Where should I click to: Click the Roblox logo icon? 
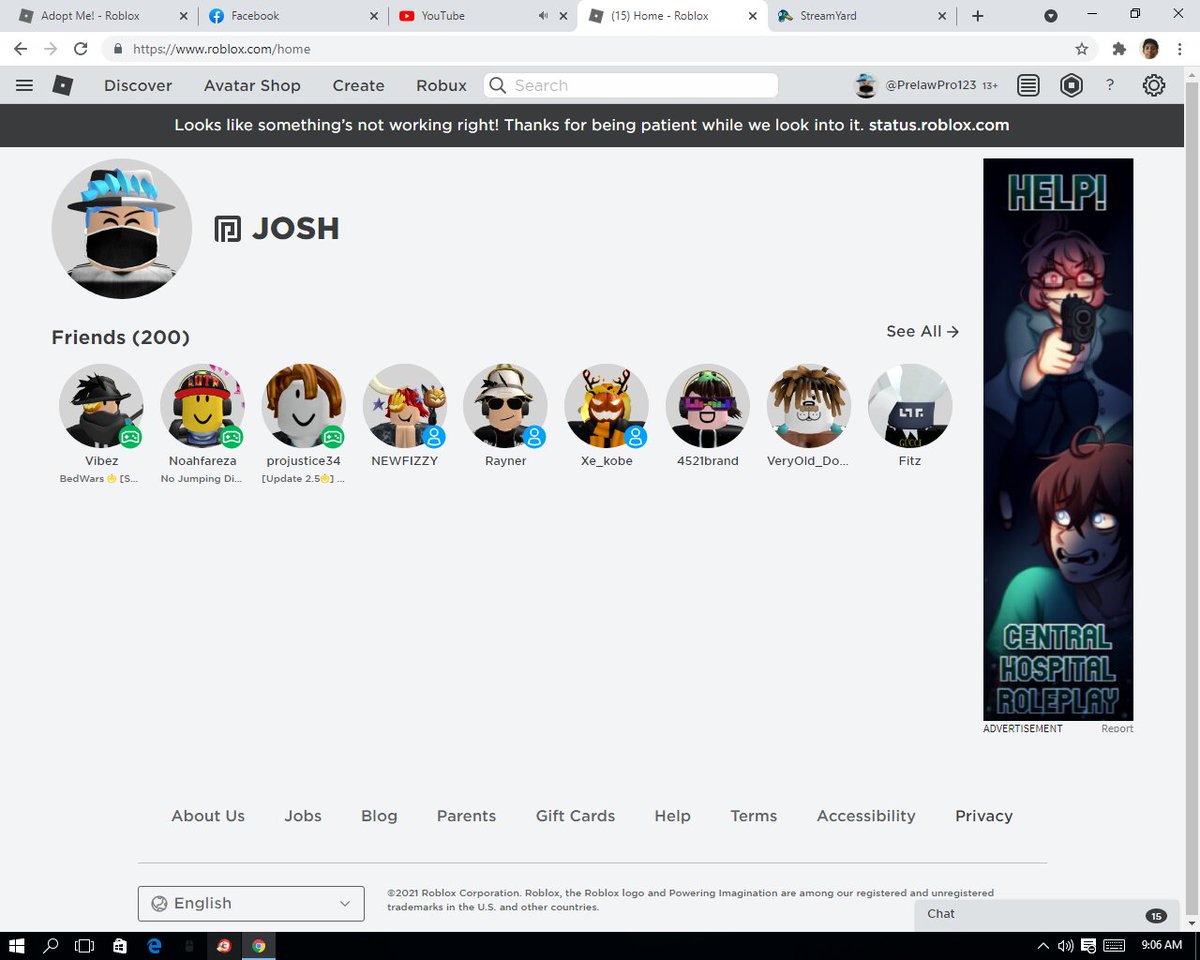point(62,85)
